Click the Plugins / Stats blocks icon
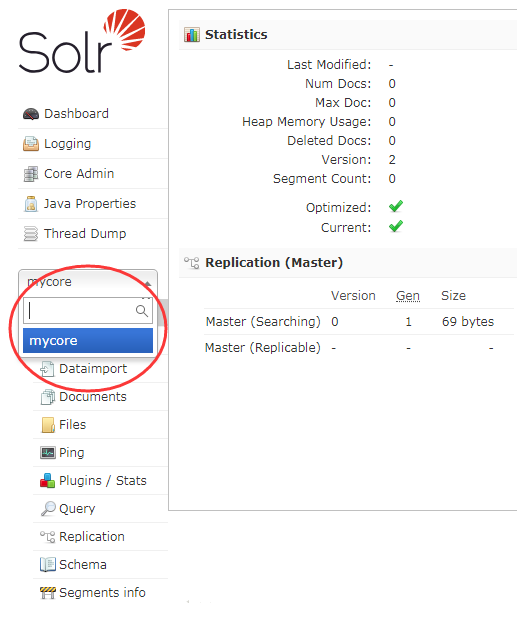The width and height of the screenshot is (517, 628). [x=47, y=481]
